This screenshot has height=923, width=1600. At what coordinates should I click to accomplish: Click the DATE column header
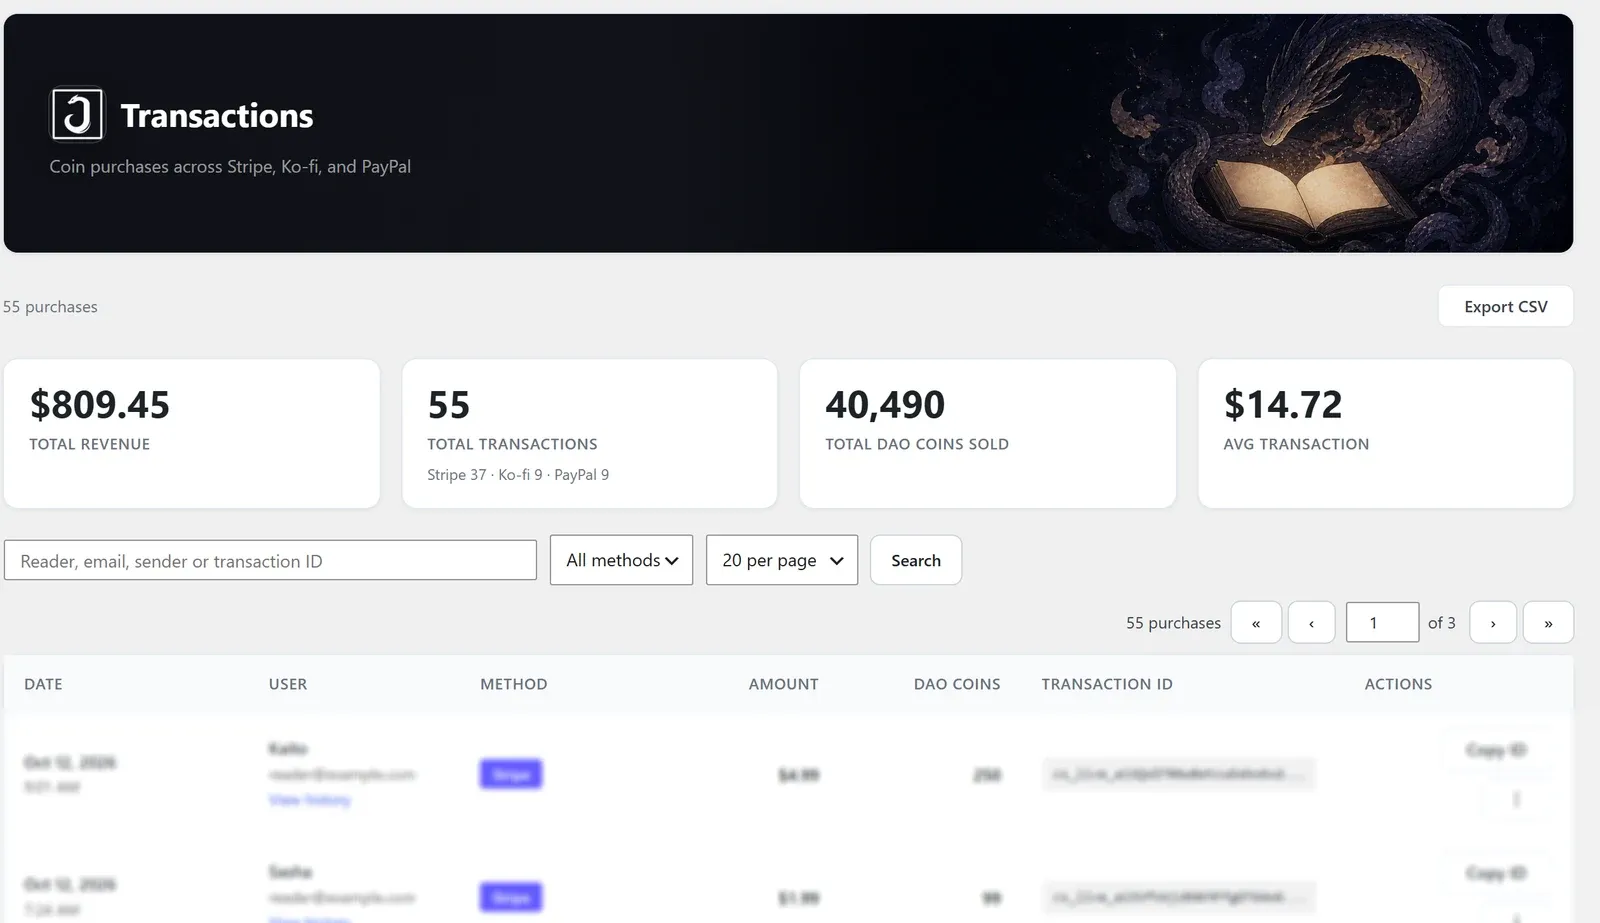click(x=43, y=684)
